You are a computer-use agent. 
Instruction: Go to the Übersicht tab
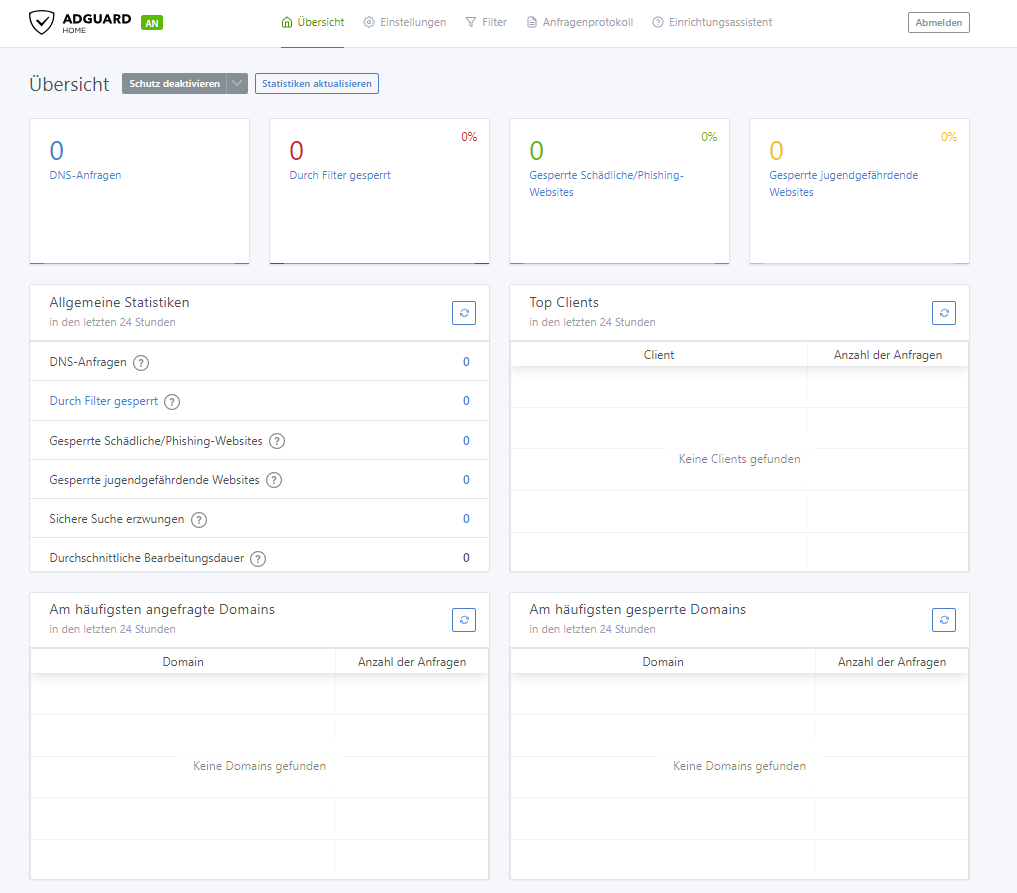click(313, 22)
